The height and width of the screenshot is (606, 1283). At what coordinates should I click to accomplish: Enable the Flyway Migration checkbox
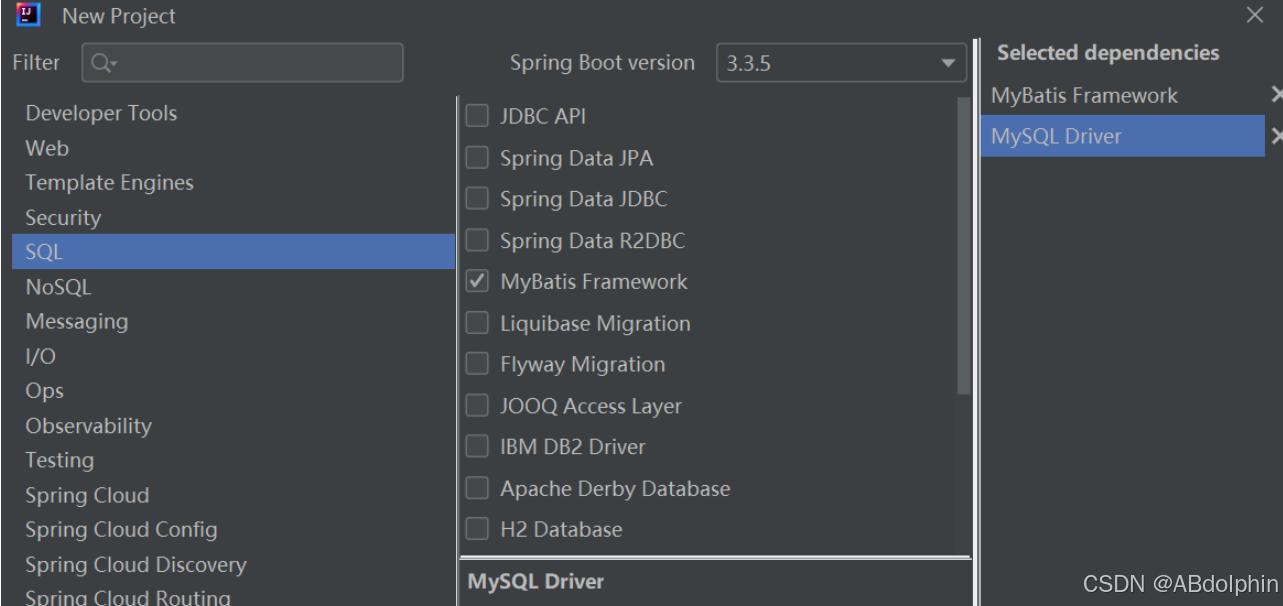[x=478, y=364]
